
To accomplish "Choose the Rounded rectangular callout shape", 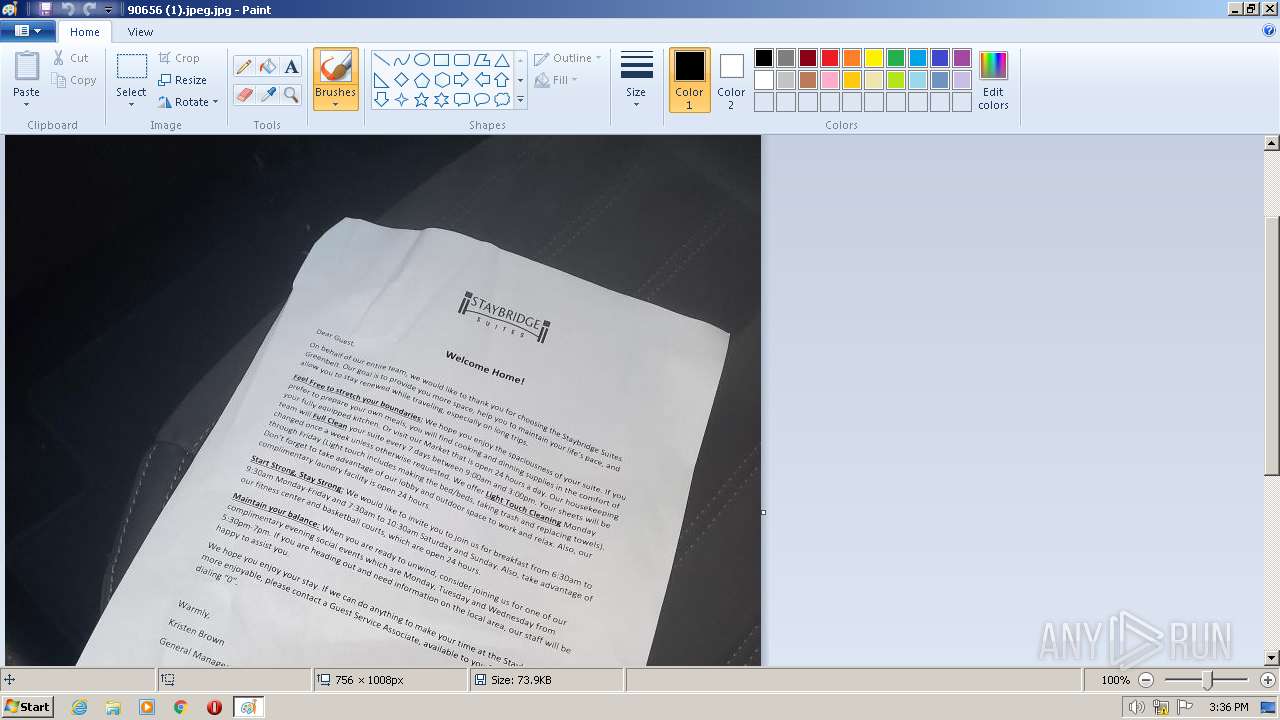I will [x=461, y=100].
